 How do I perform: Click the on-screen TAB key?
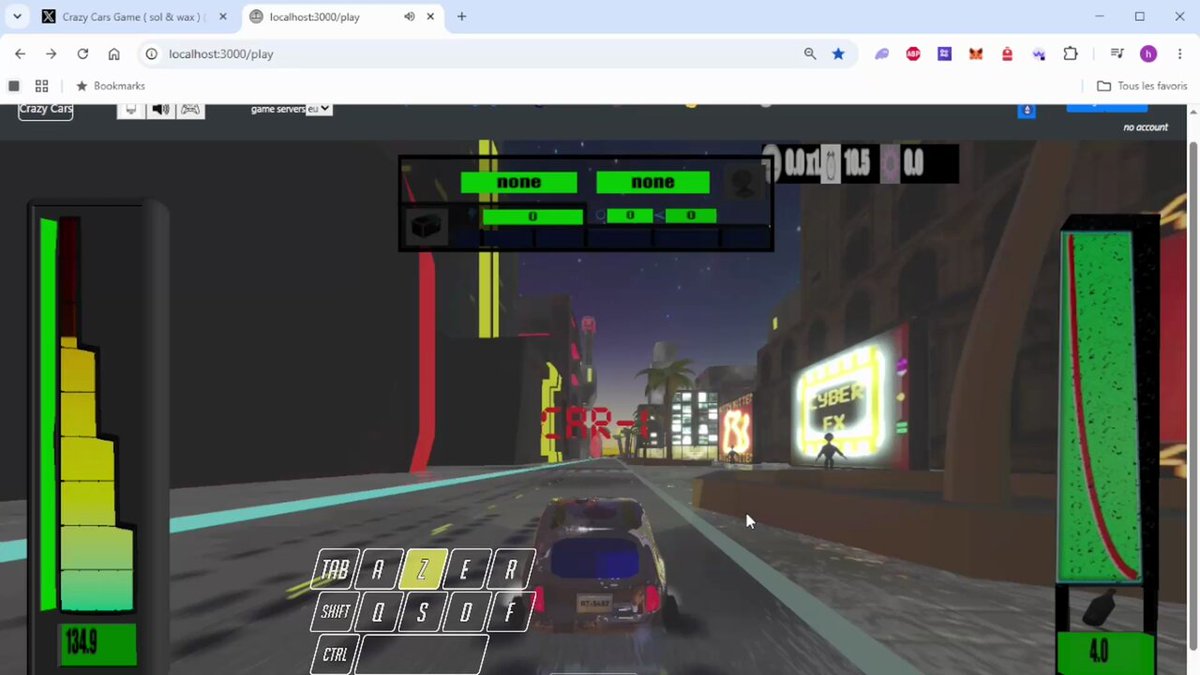[335, 570]
